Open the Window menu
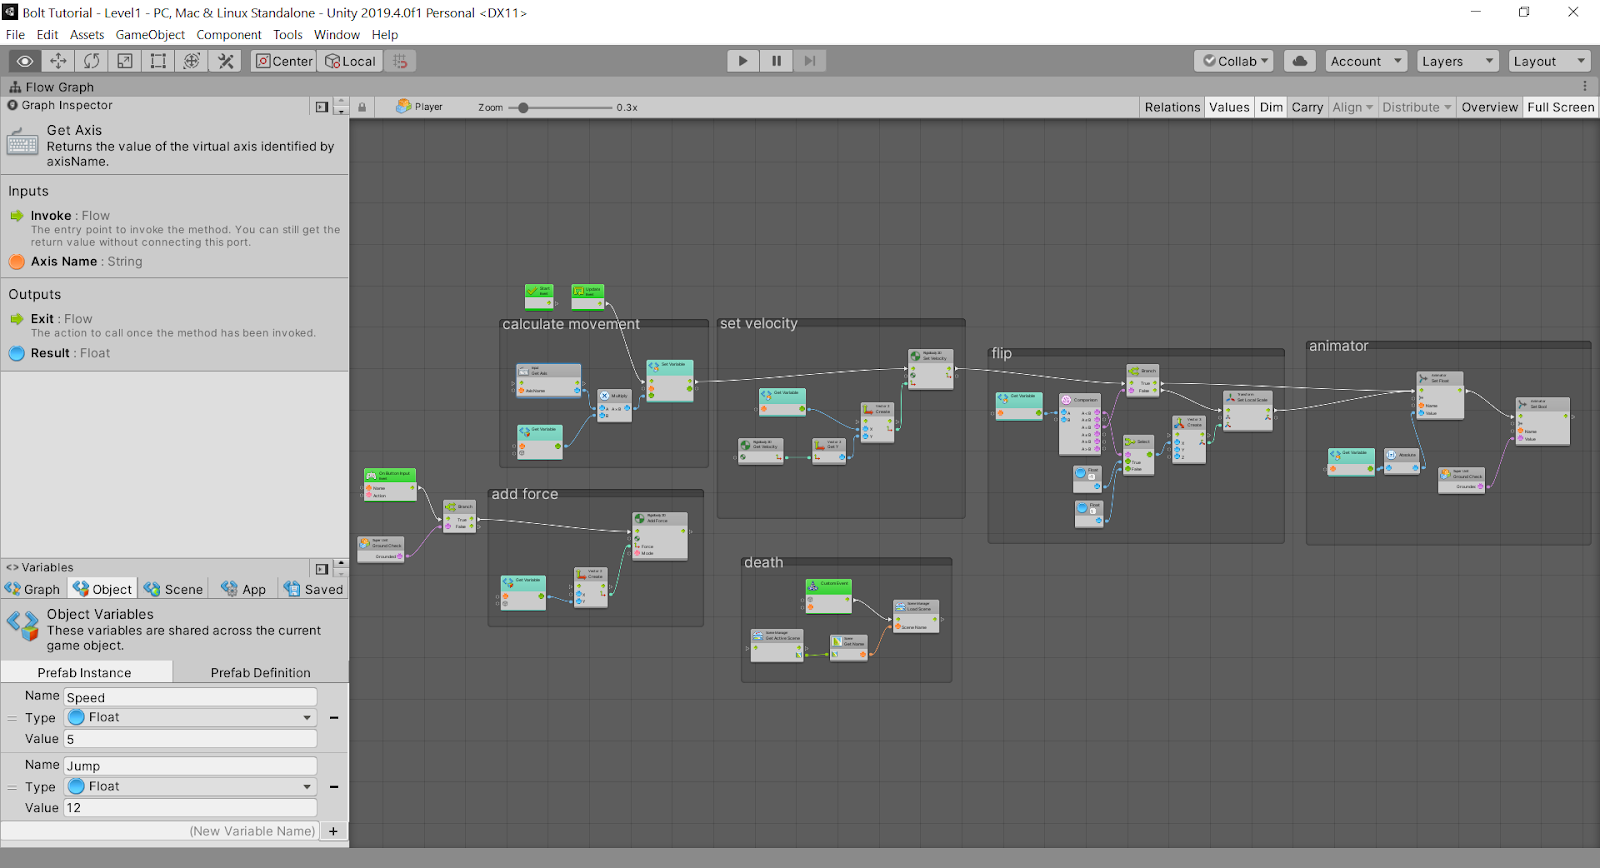The image size is (1600, 868). point(337,34)
